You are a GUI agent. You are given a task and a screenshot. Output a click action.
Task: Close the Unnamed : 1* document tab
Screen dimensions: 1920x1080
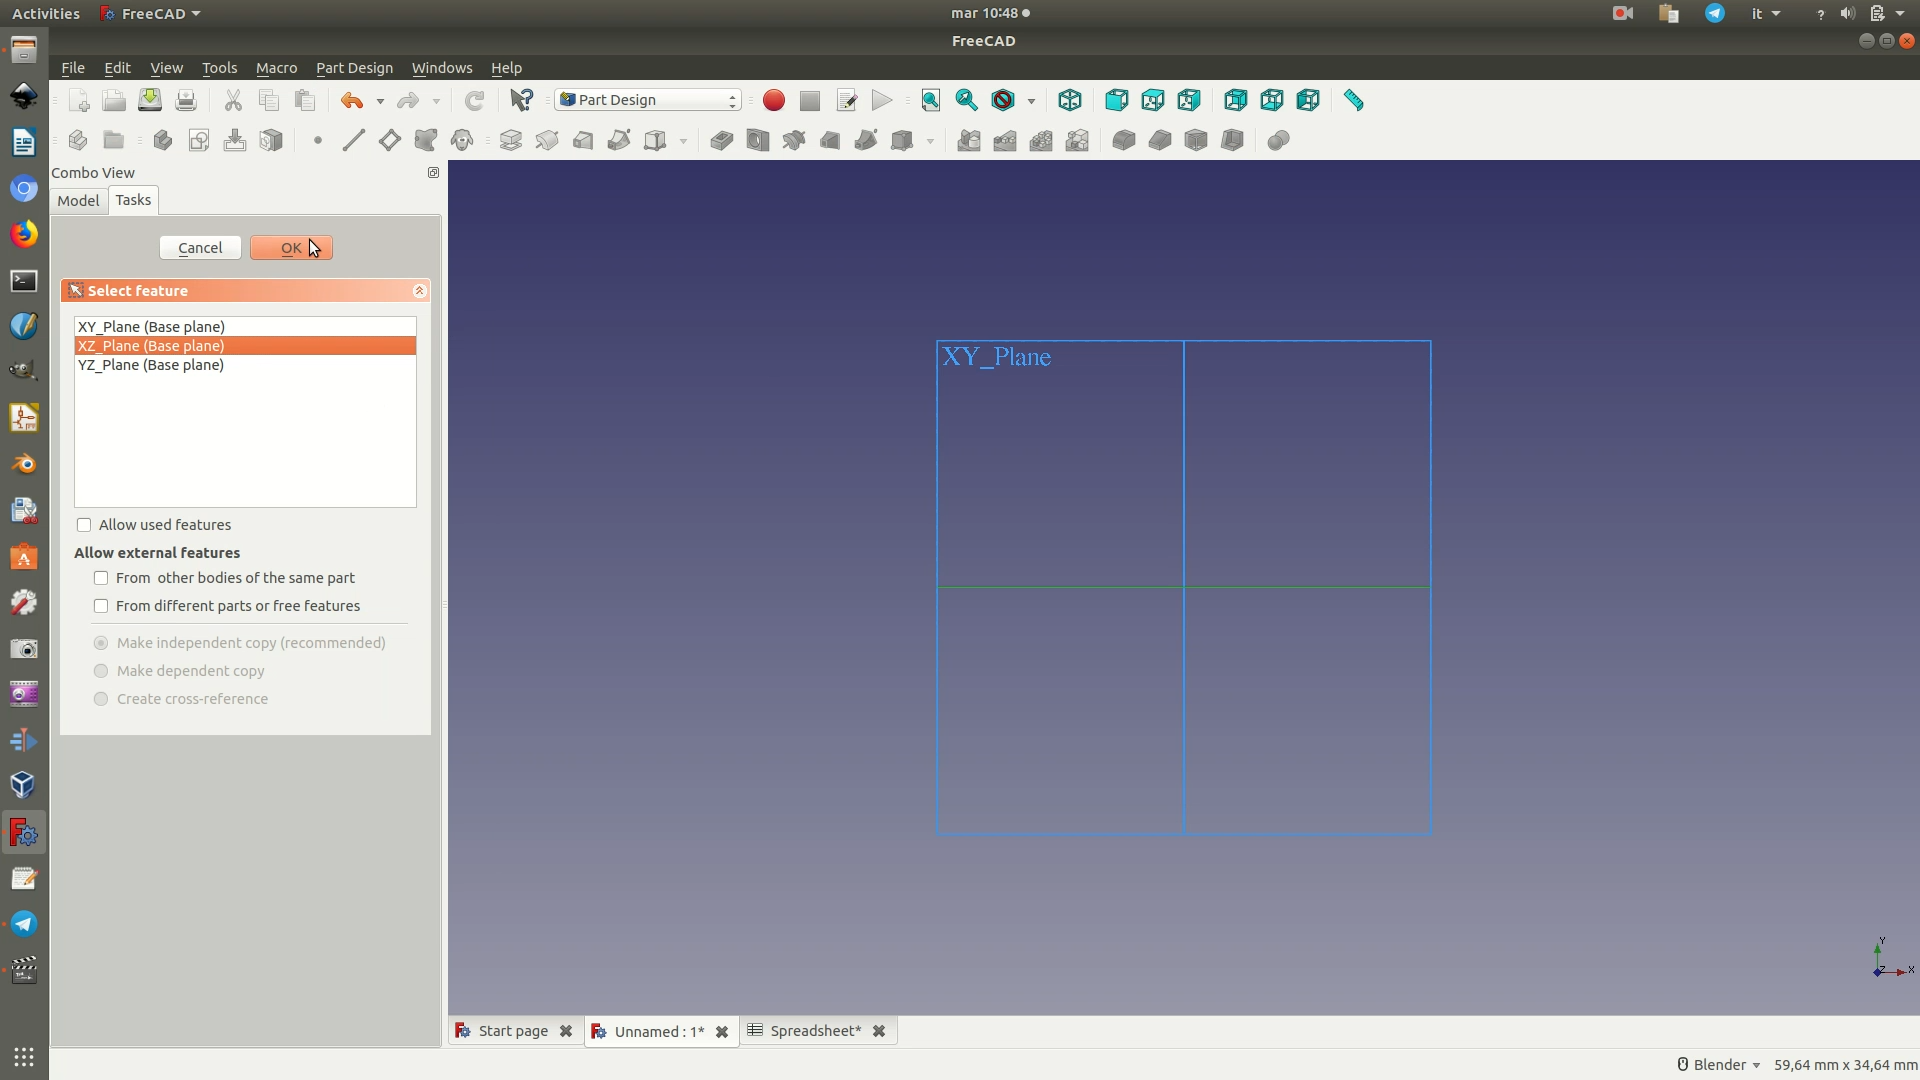click(x=722, y=1032)
